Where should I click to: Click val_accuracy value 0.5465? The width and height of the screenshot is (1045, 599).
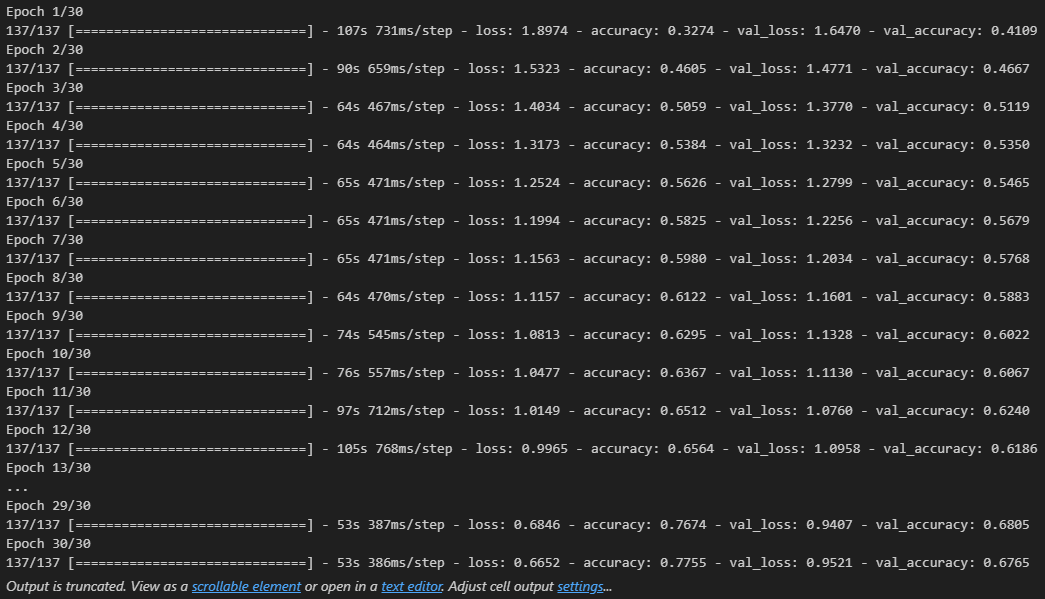point(1006,183)
